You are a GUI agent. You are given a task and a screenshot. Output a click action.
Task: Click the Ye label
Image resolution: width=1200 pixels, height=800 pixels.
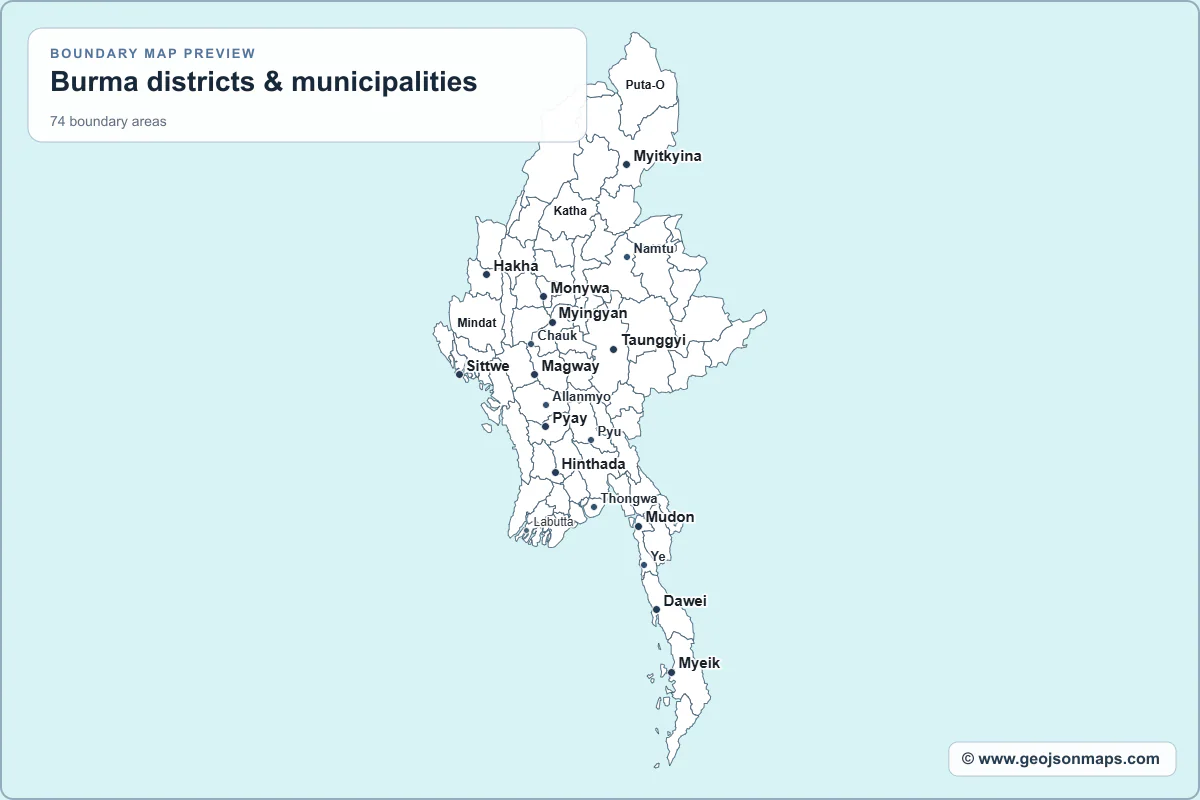[x=658, y=557]
